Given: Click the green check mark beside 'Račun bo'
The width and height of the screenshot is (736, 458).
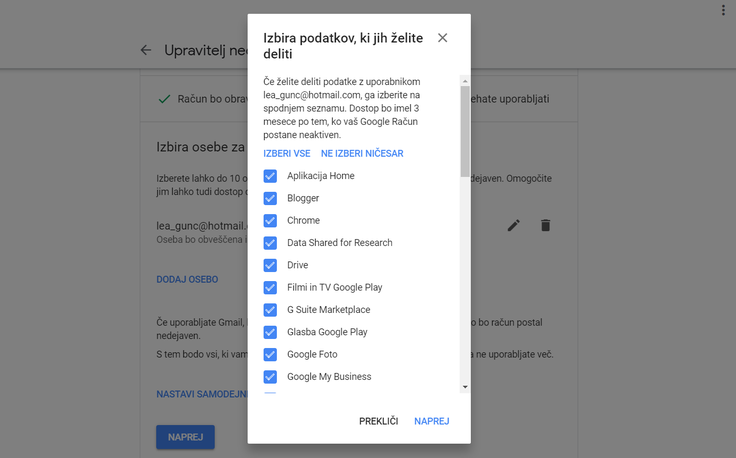Looking at the screenshot, I should [x=164, y=99].
